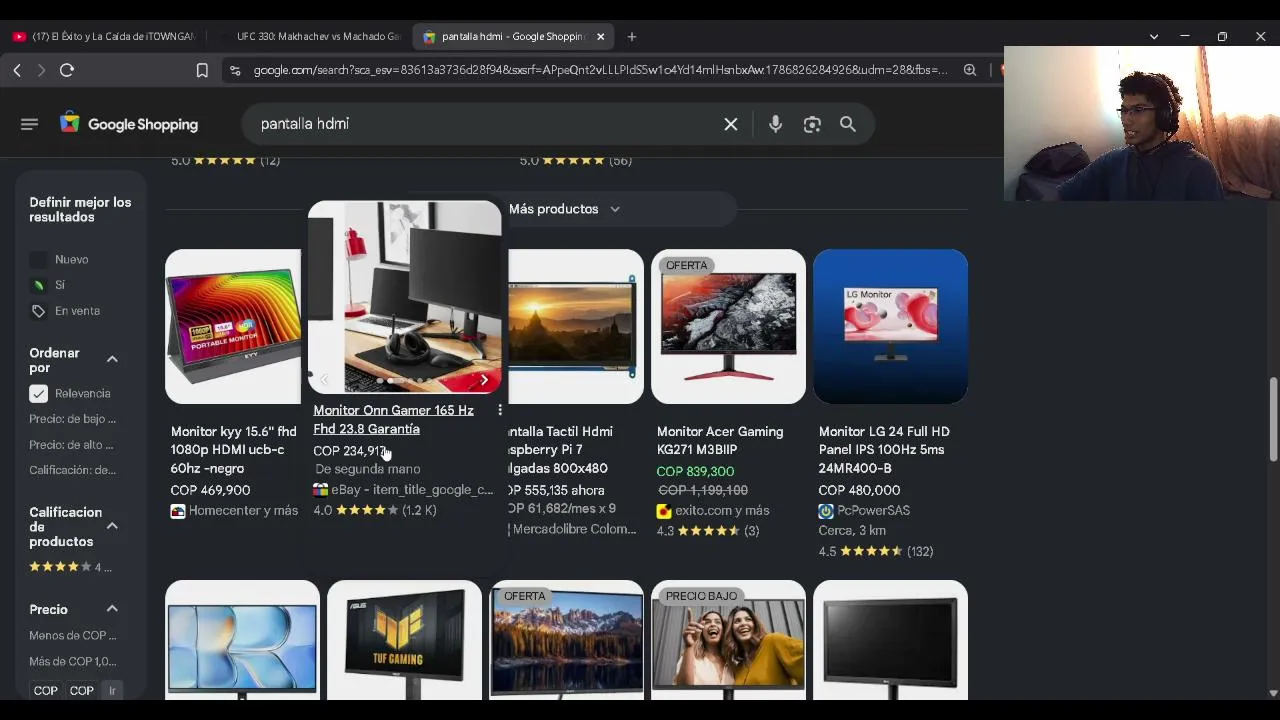
Task: Open the Google Shopping hamburger menu
Action: click(29, 124)
